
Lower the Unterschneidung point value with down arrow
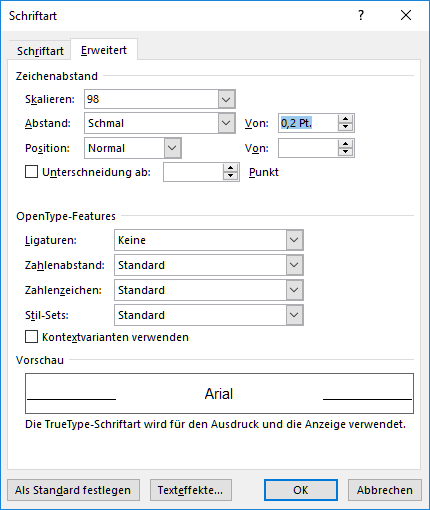pos(230,176)
